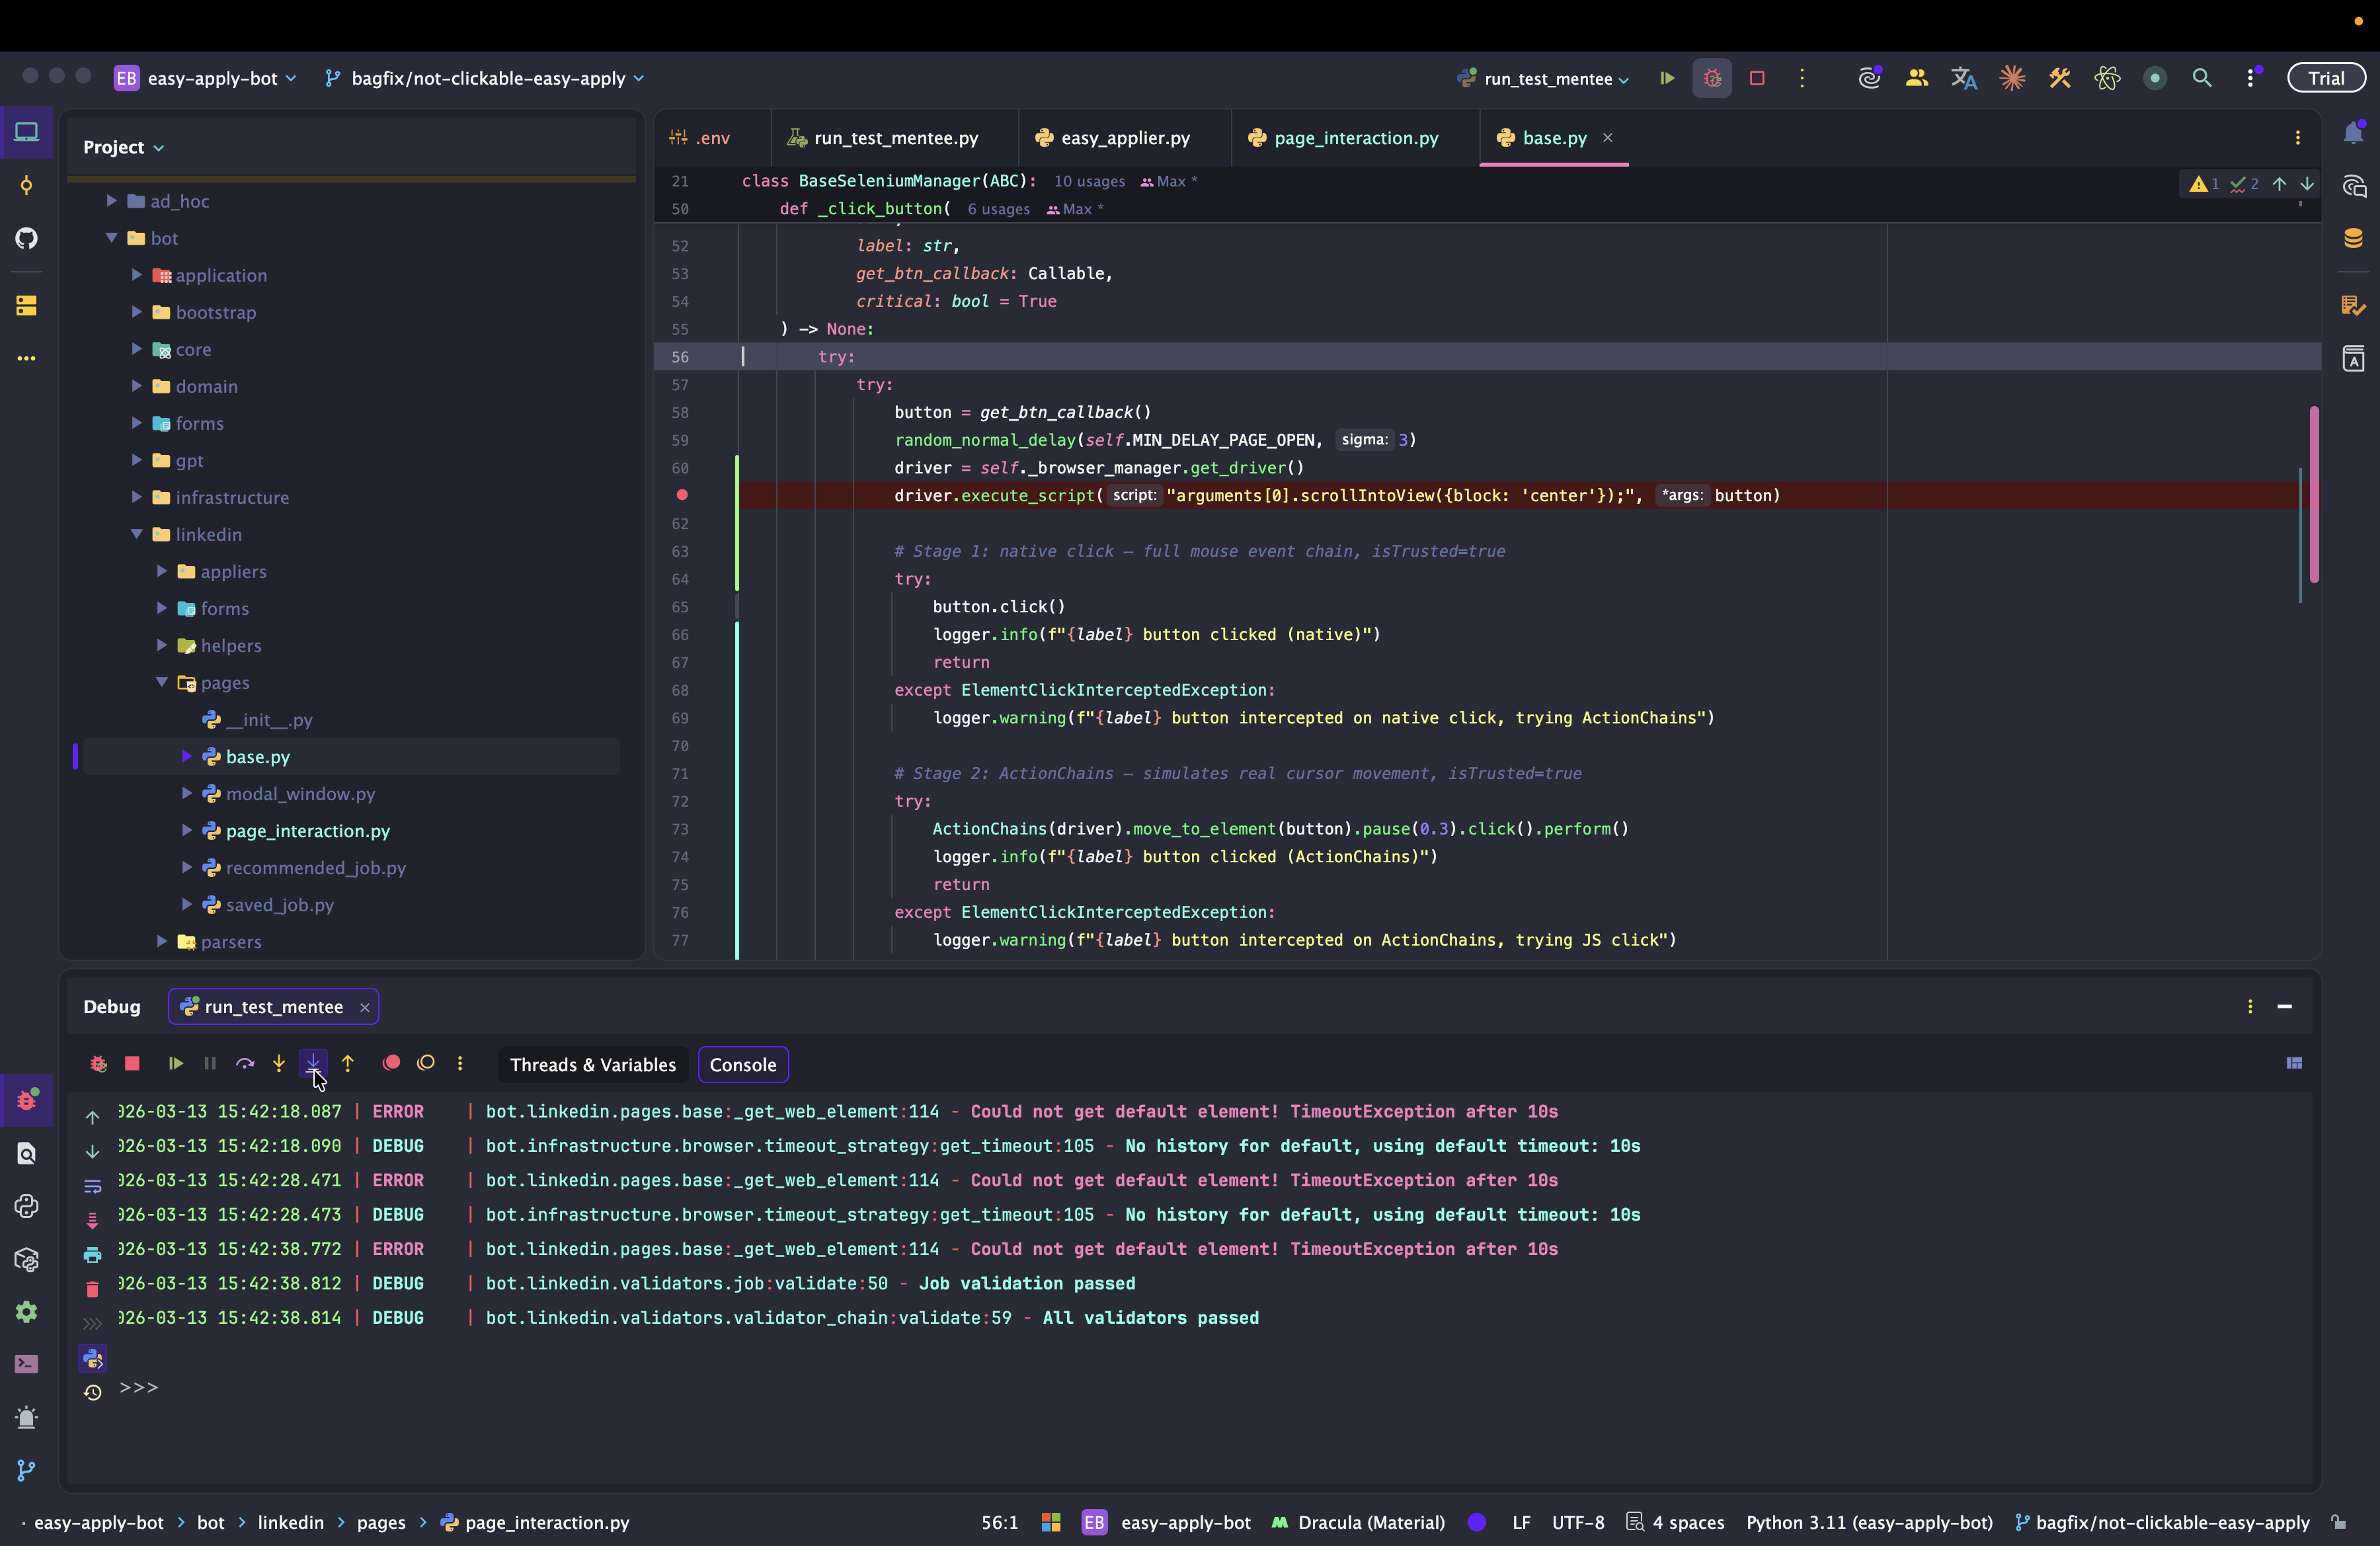The width and height of the screenshot is (2380, 1546).
Task: Click the Step Out arrow icon
Action: point(347,1064)
